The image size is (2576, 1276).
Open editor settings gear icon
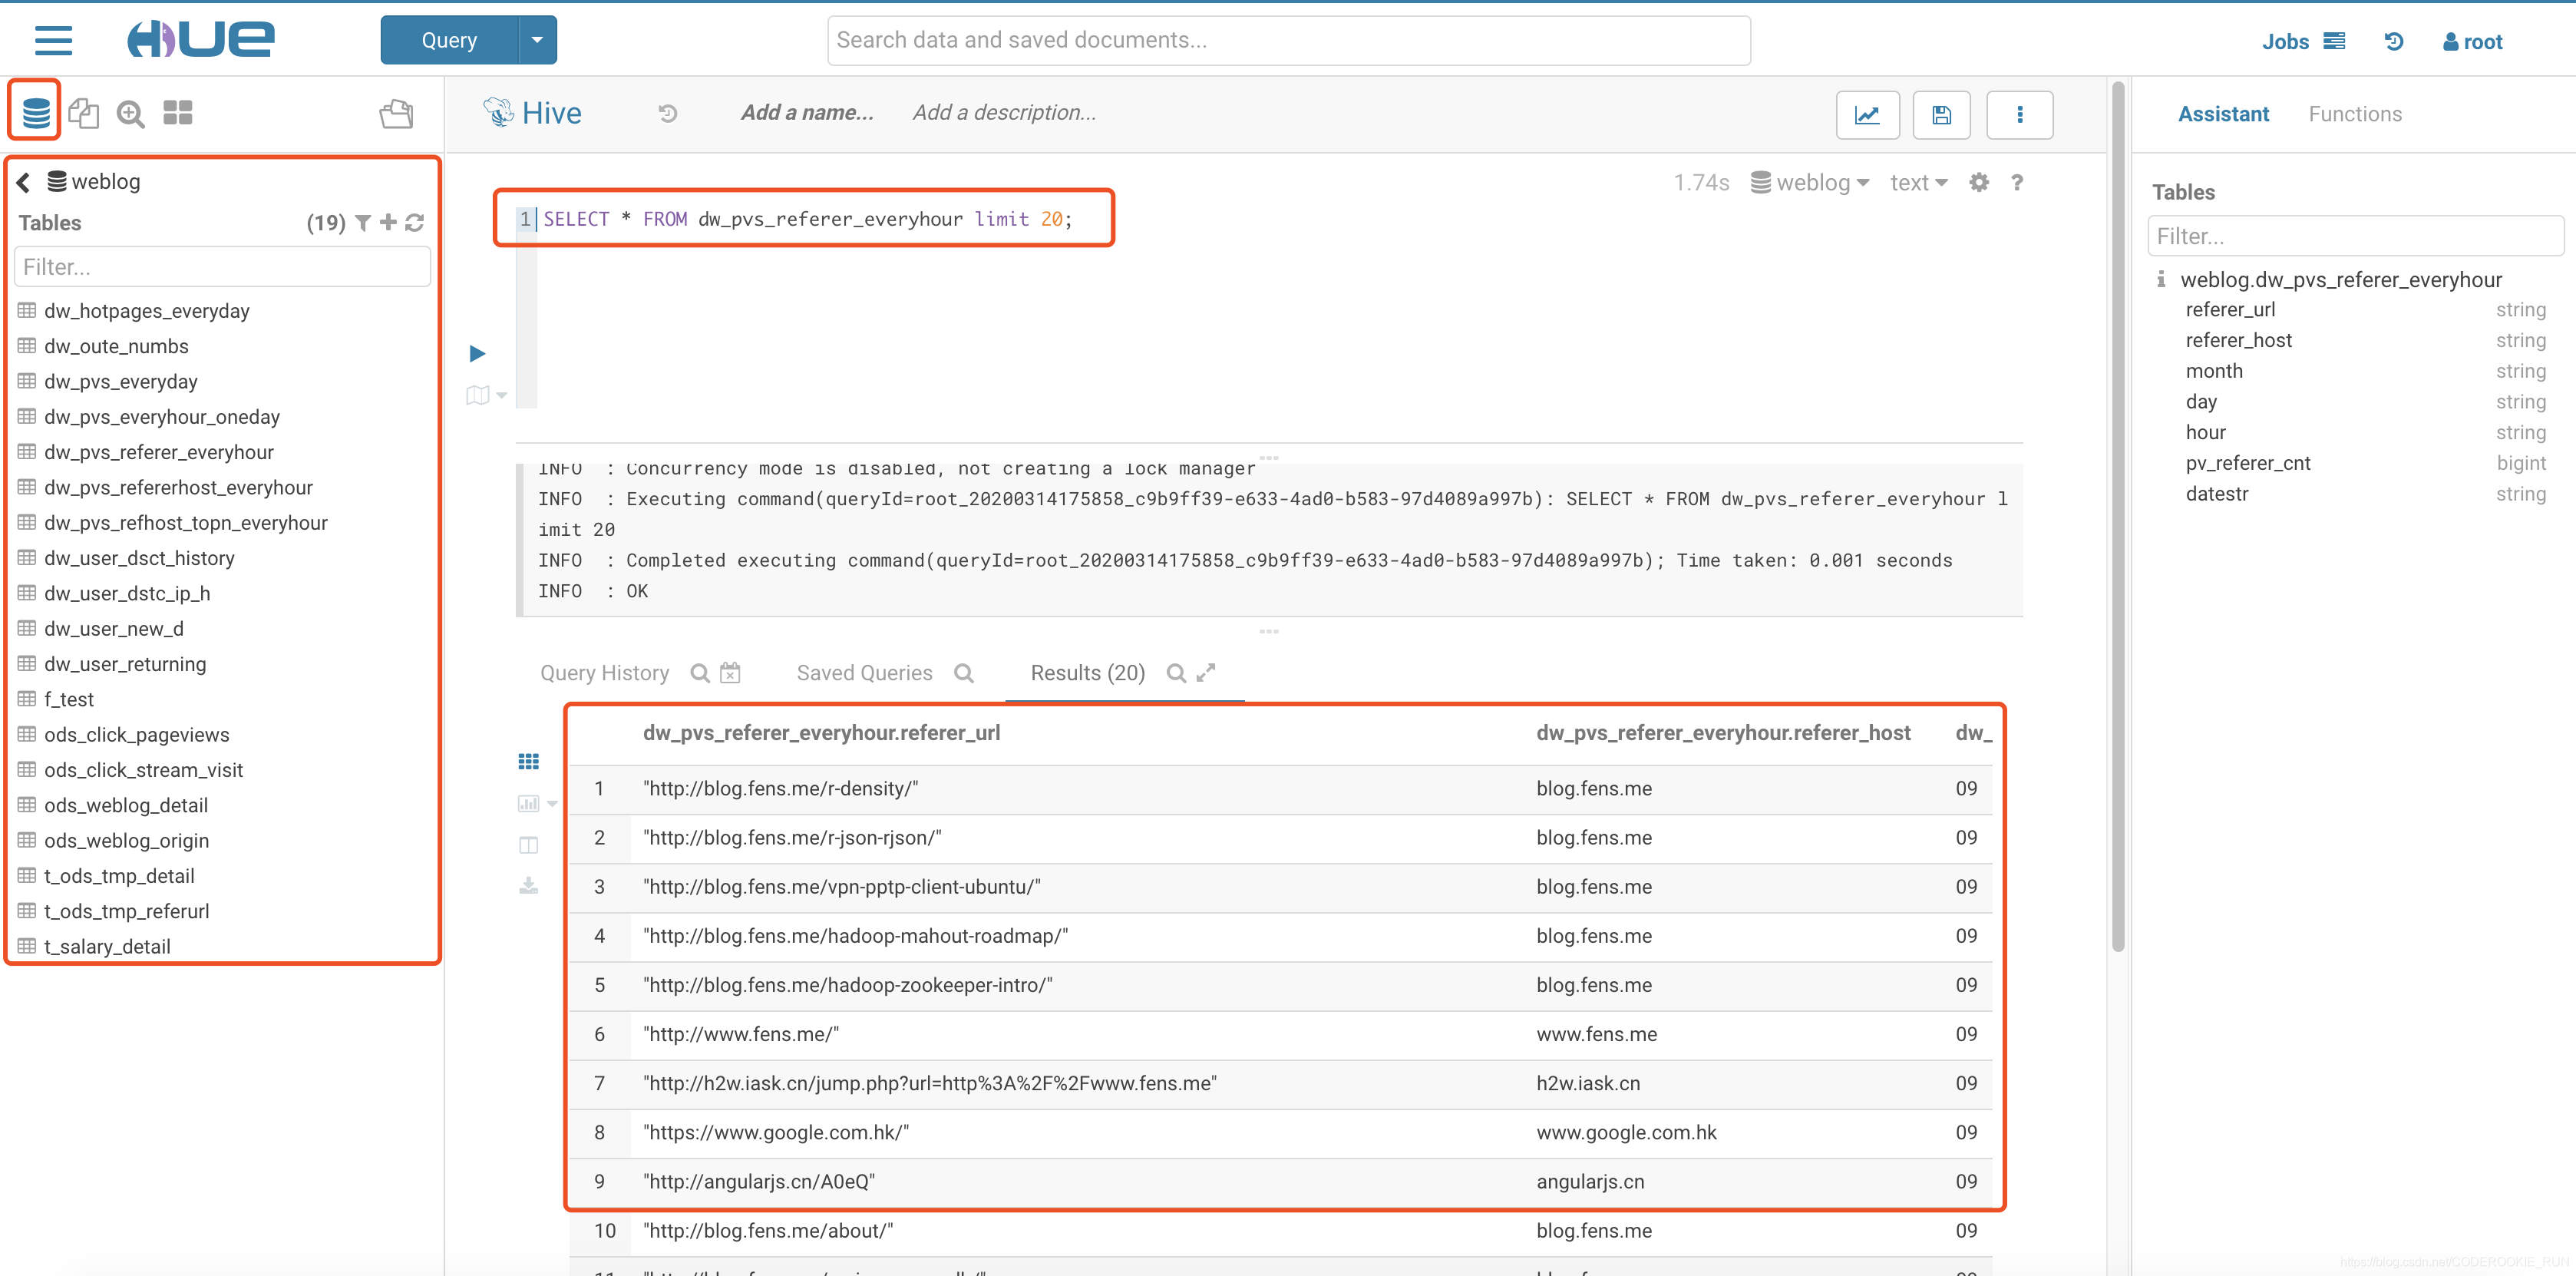click(1978, 183)
